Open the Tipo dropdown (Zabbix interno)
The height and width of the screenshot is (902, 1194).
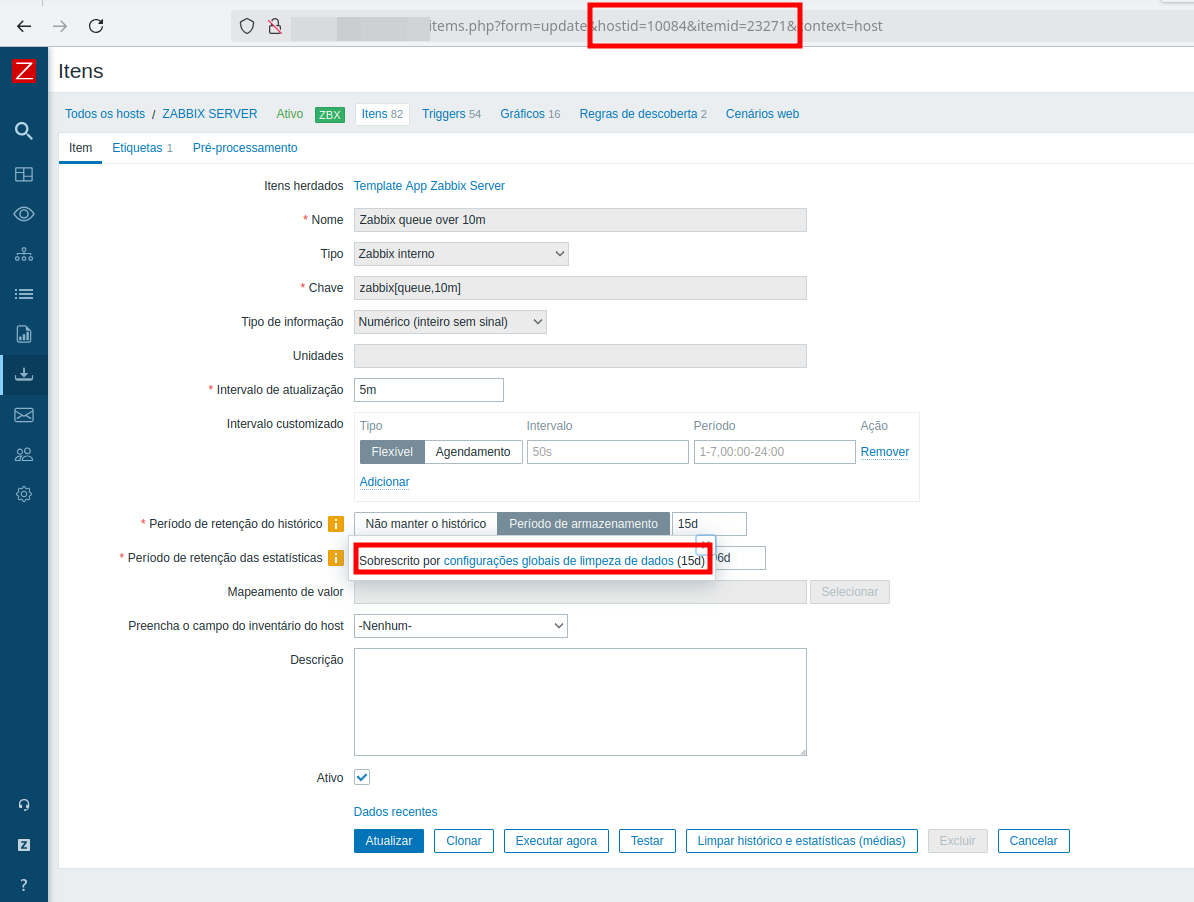[461, 253]
